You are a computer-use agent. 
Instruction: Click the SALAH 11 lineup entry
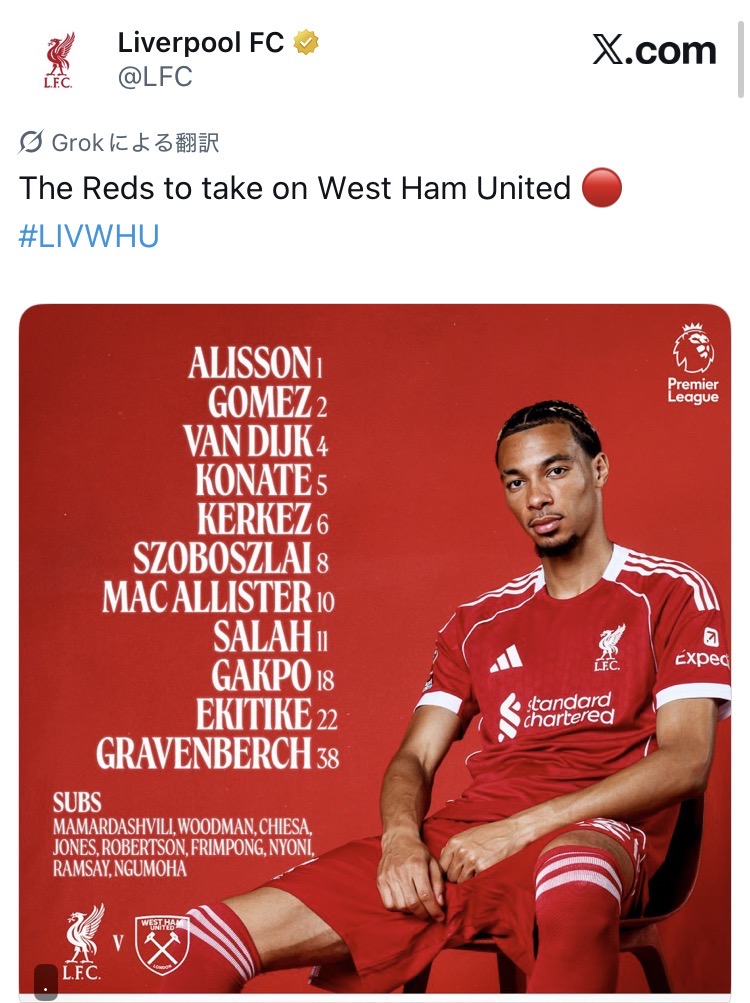click(270, 637)
